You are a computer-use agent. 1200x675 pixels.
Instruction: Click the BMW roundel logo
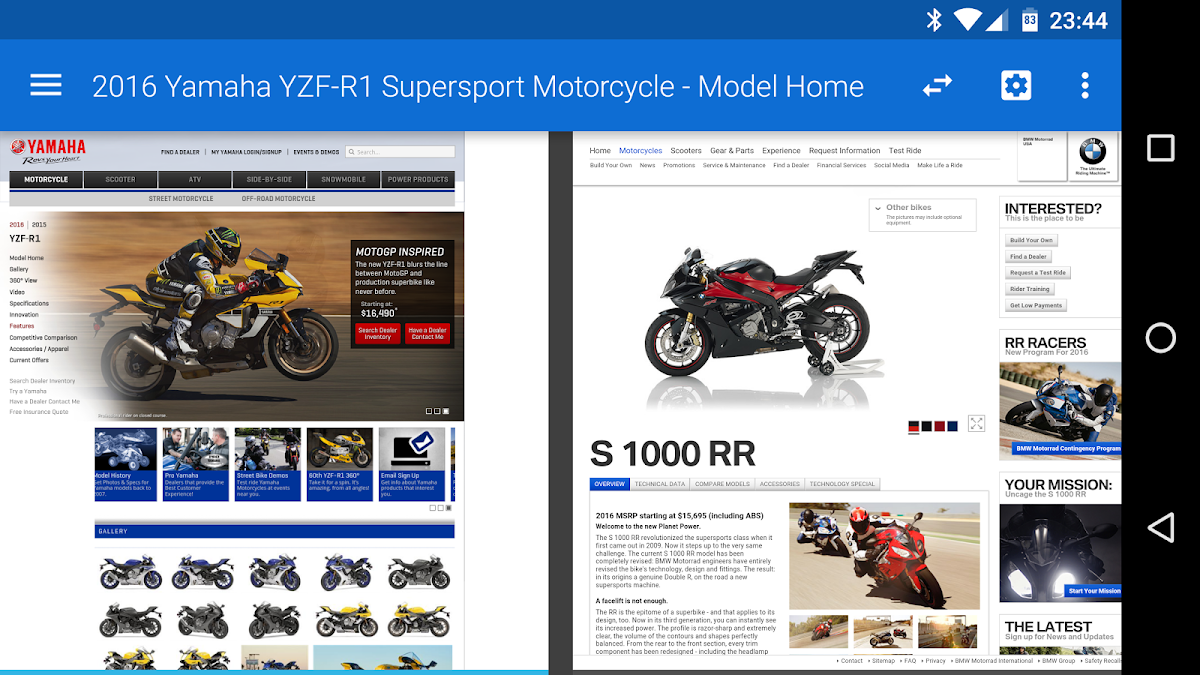pyautogui.click(x=1093, y=152)
